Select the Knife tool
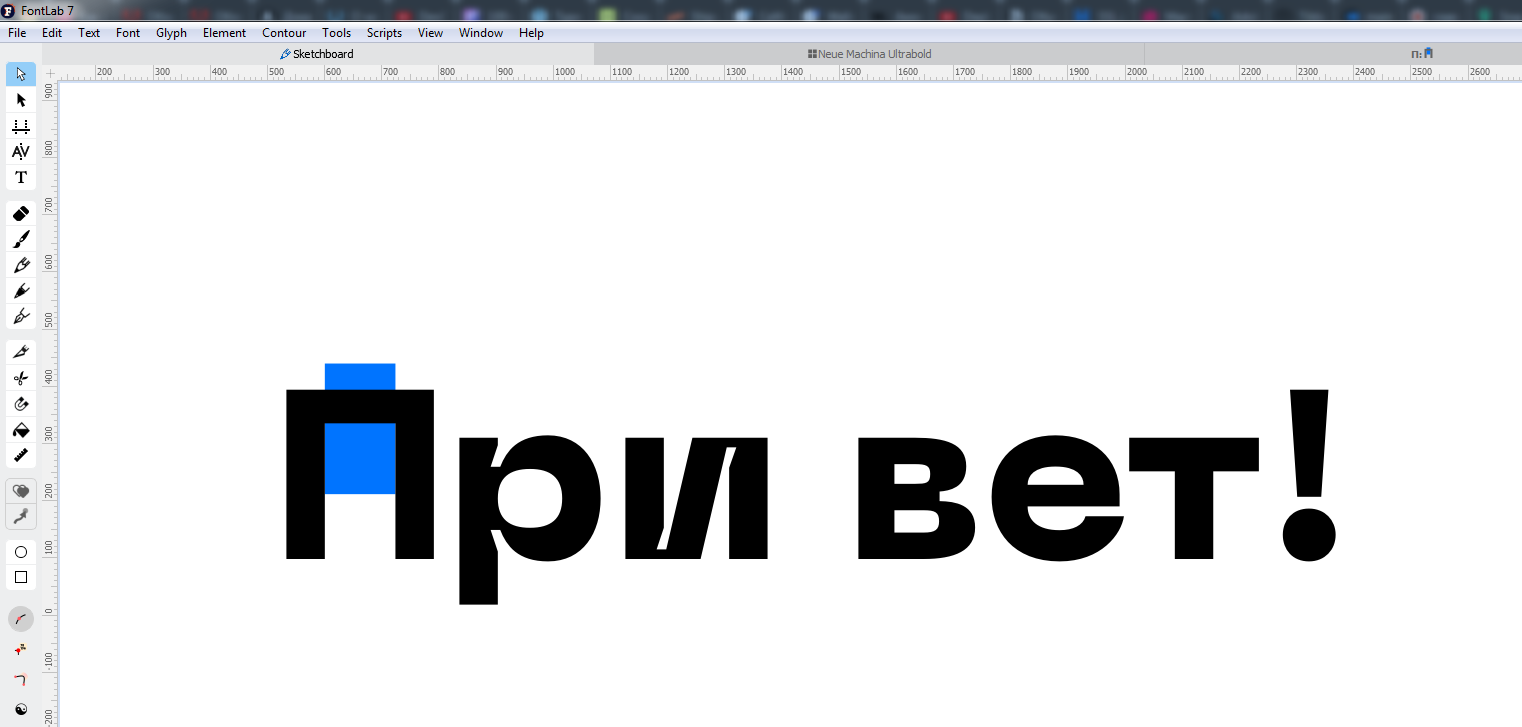1522x727 pixels. coord(21,352)
